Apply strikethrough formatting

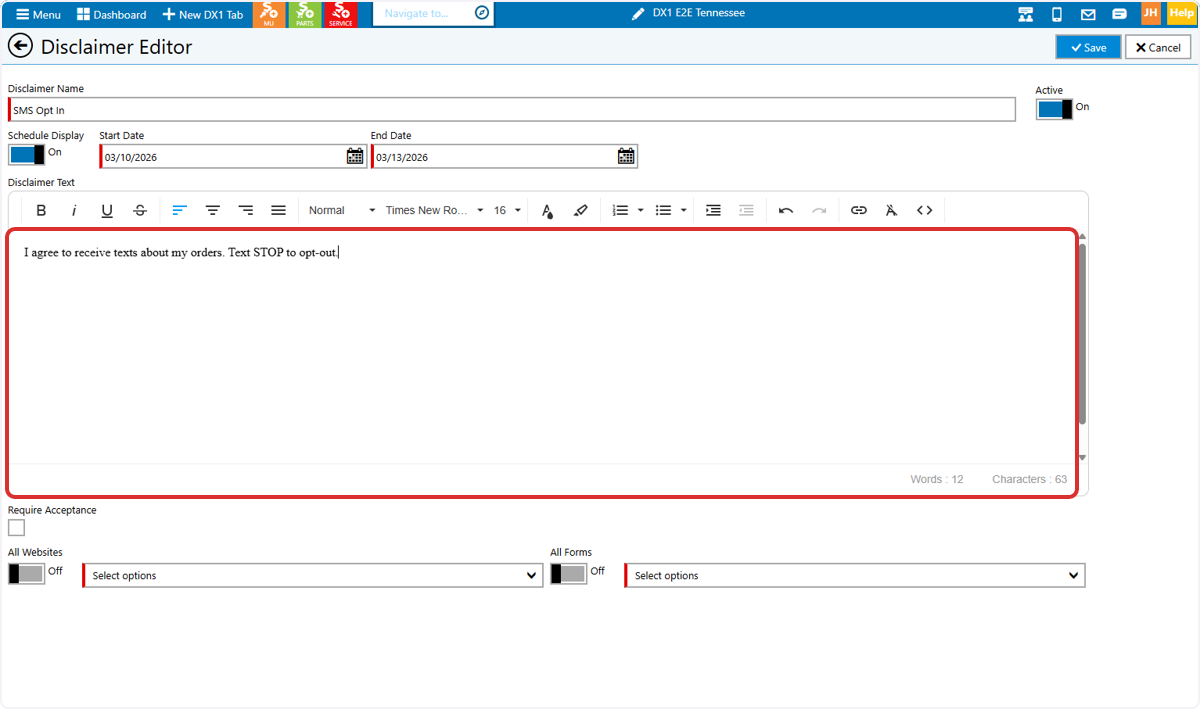(140, 210)
